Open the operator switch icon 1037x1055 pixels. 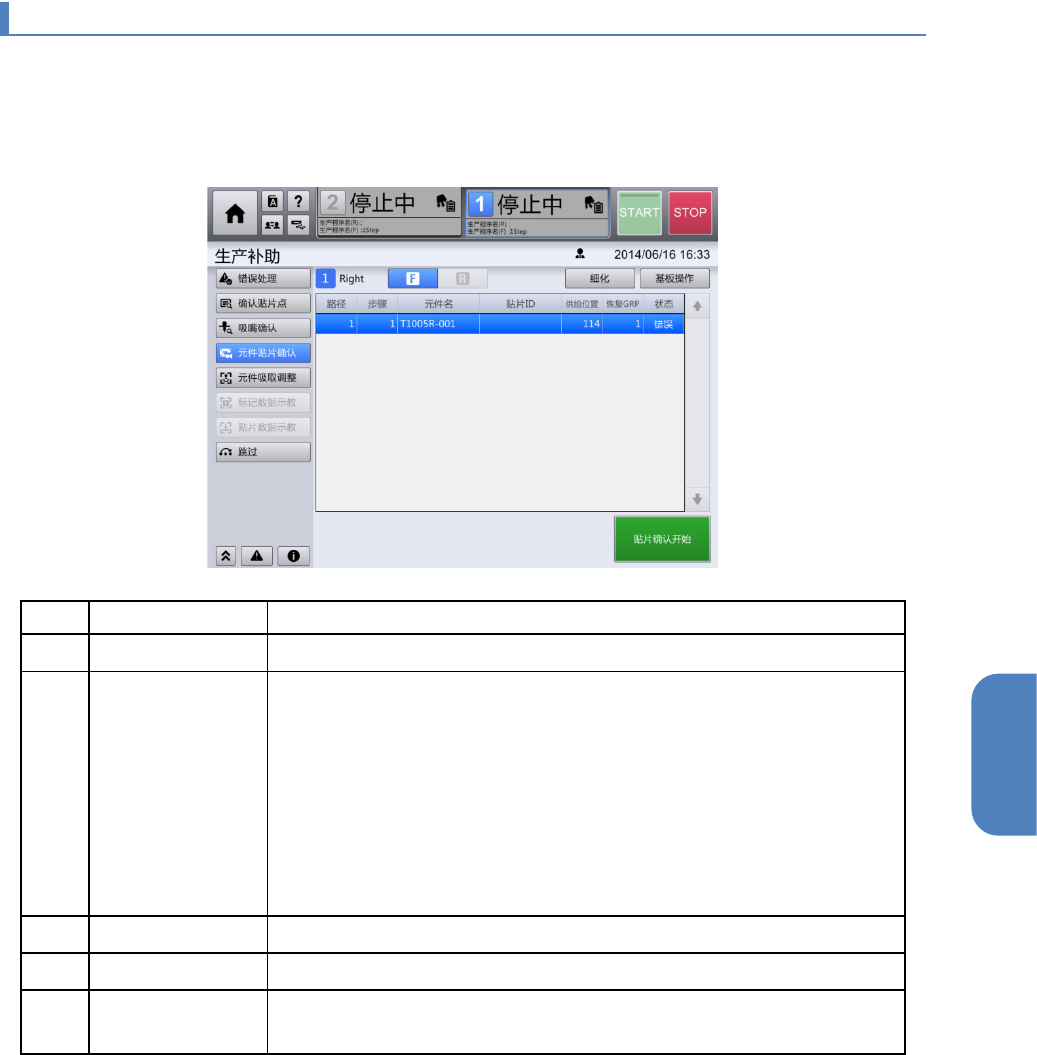pyautogui.click(x=273, y=225)
